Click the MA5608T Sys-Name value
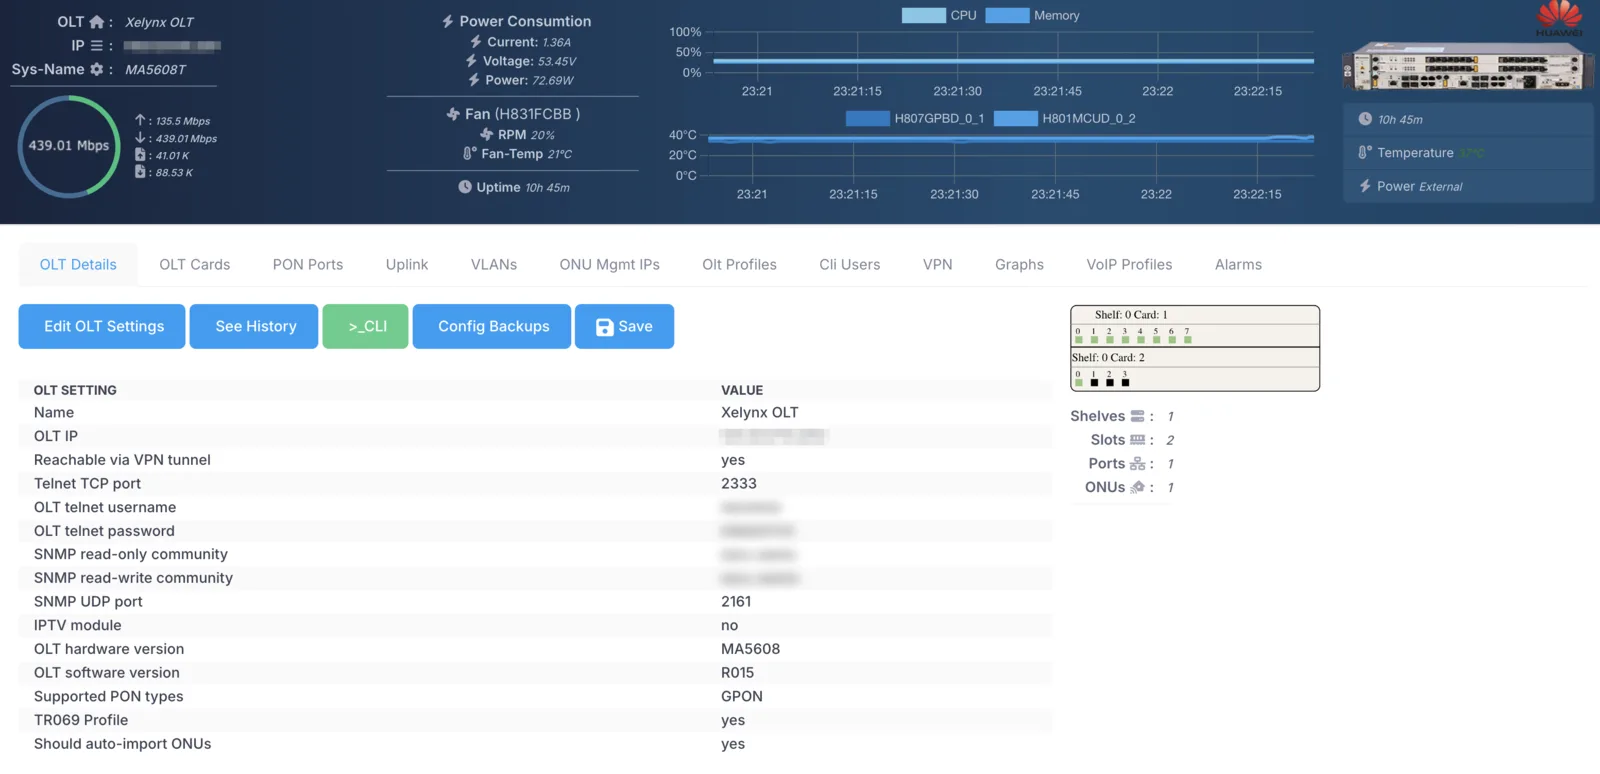This screenshot has width=1600, height=774. pos(156,70)
